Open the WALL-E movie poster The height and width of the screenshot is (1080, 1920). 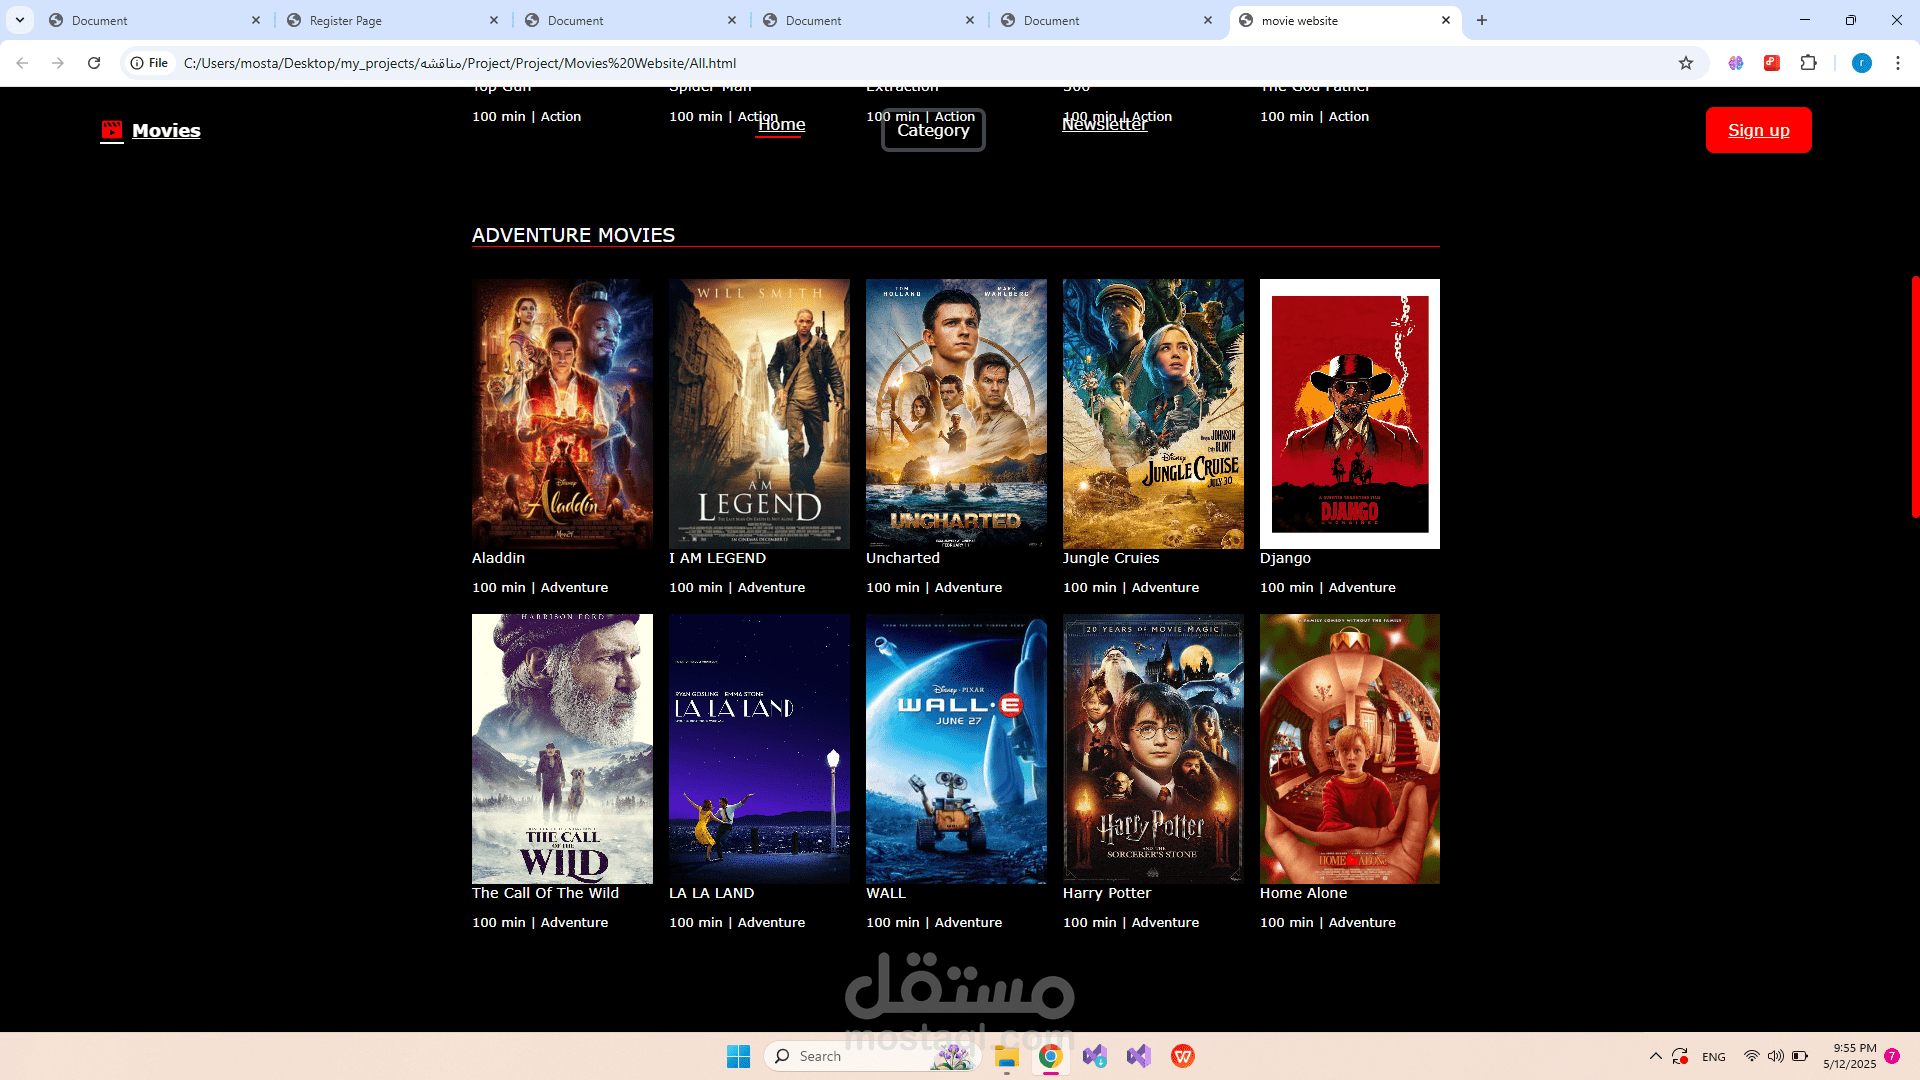(956, 749)
